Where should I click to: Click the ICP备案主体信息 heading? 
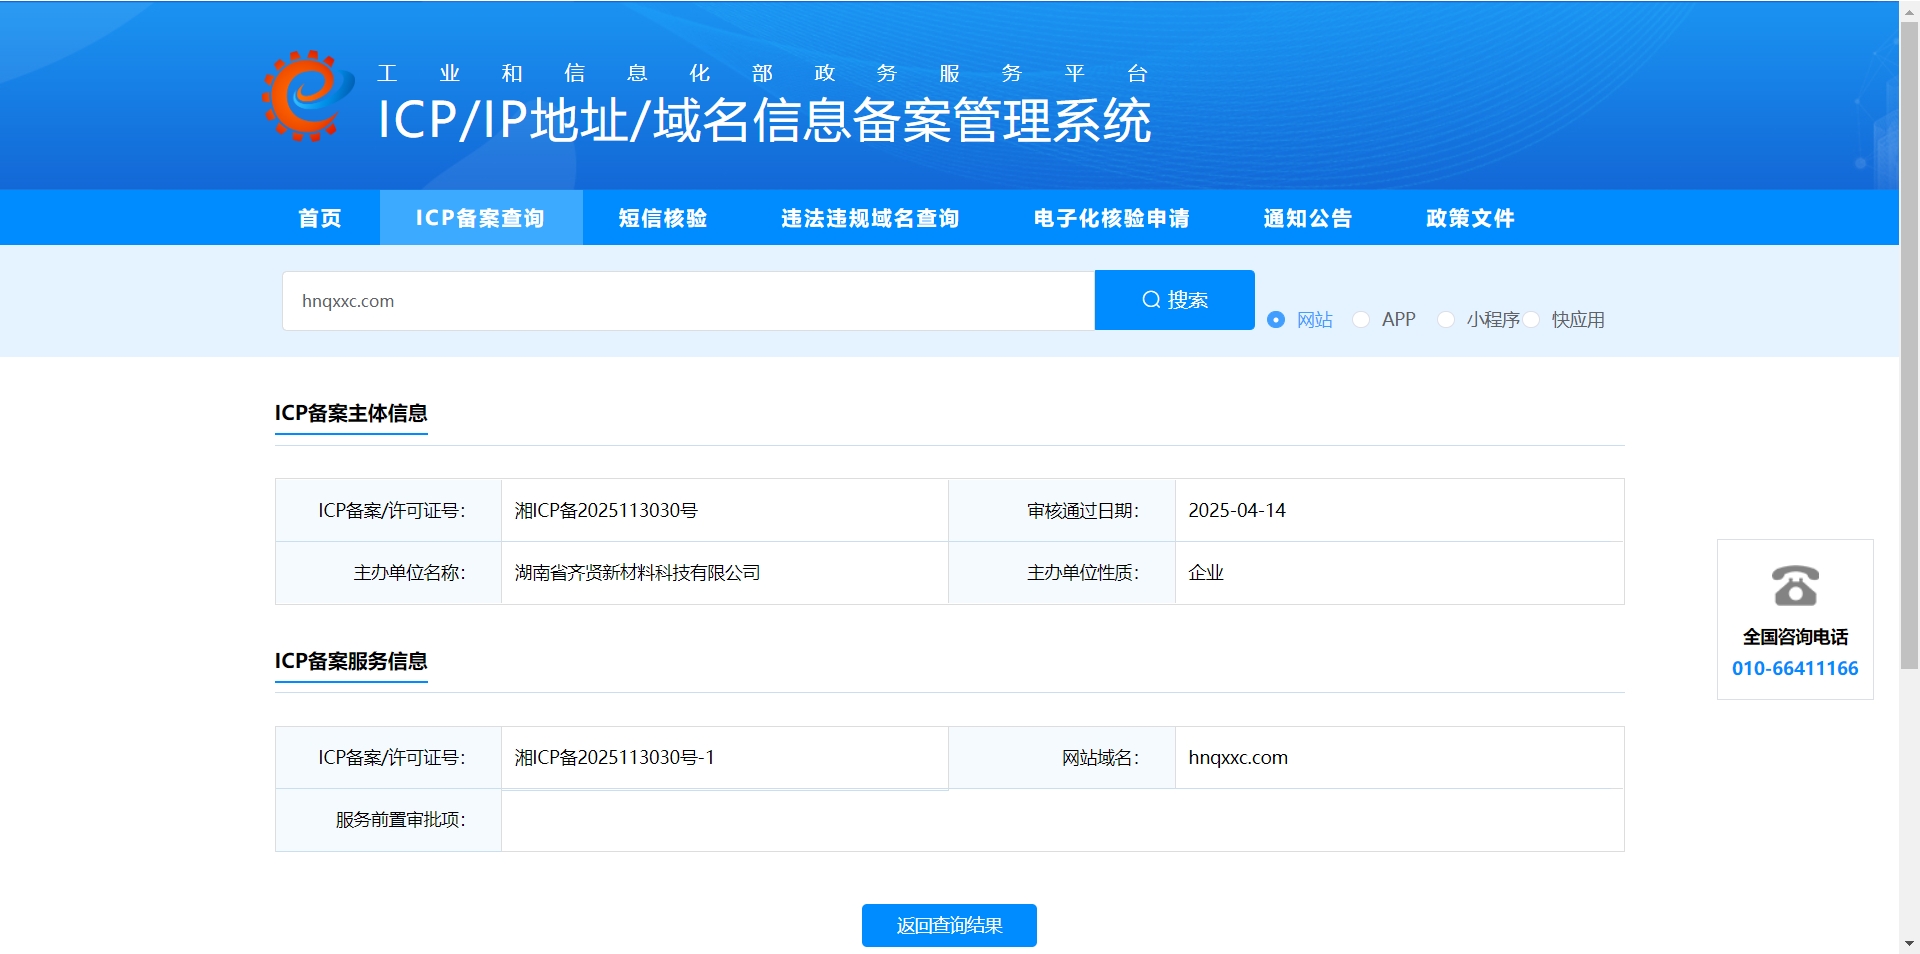click(x=351, y=413)
